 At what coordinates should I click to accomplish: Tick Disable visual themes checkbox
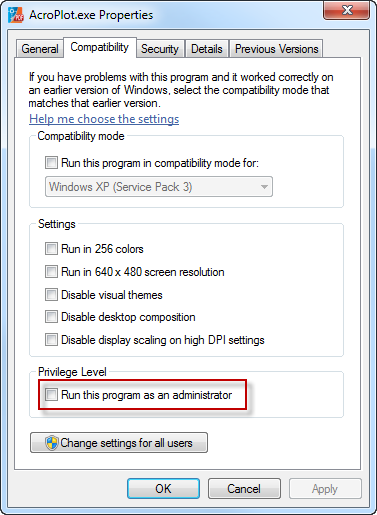point(51,295)
